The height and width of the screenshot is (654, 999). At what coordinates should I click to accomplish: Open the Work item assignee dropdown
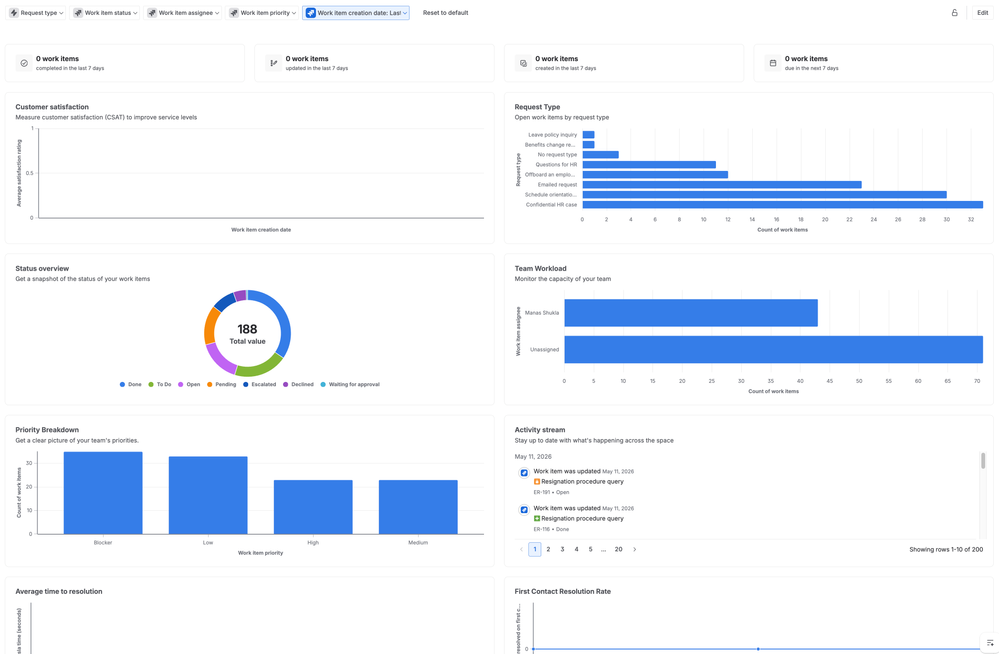coord(183,13)
